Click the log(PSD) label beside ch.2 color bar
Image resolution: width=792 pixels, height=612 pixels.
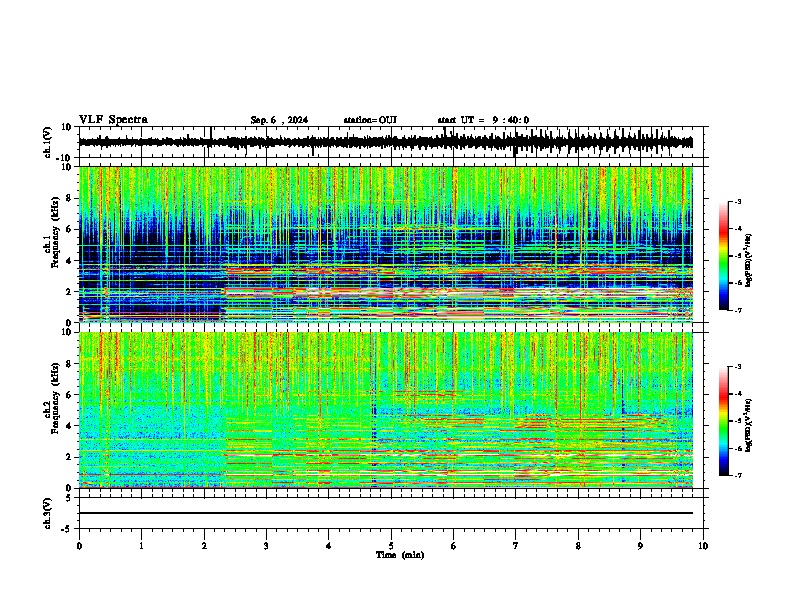point(748,425)
